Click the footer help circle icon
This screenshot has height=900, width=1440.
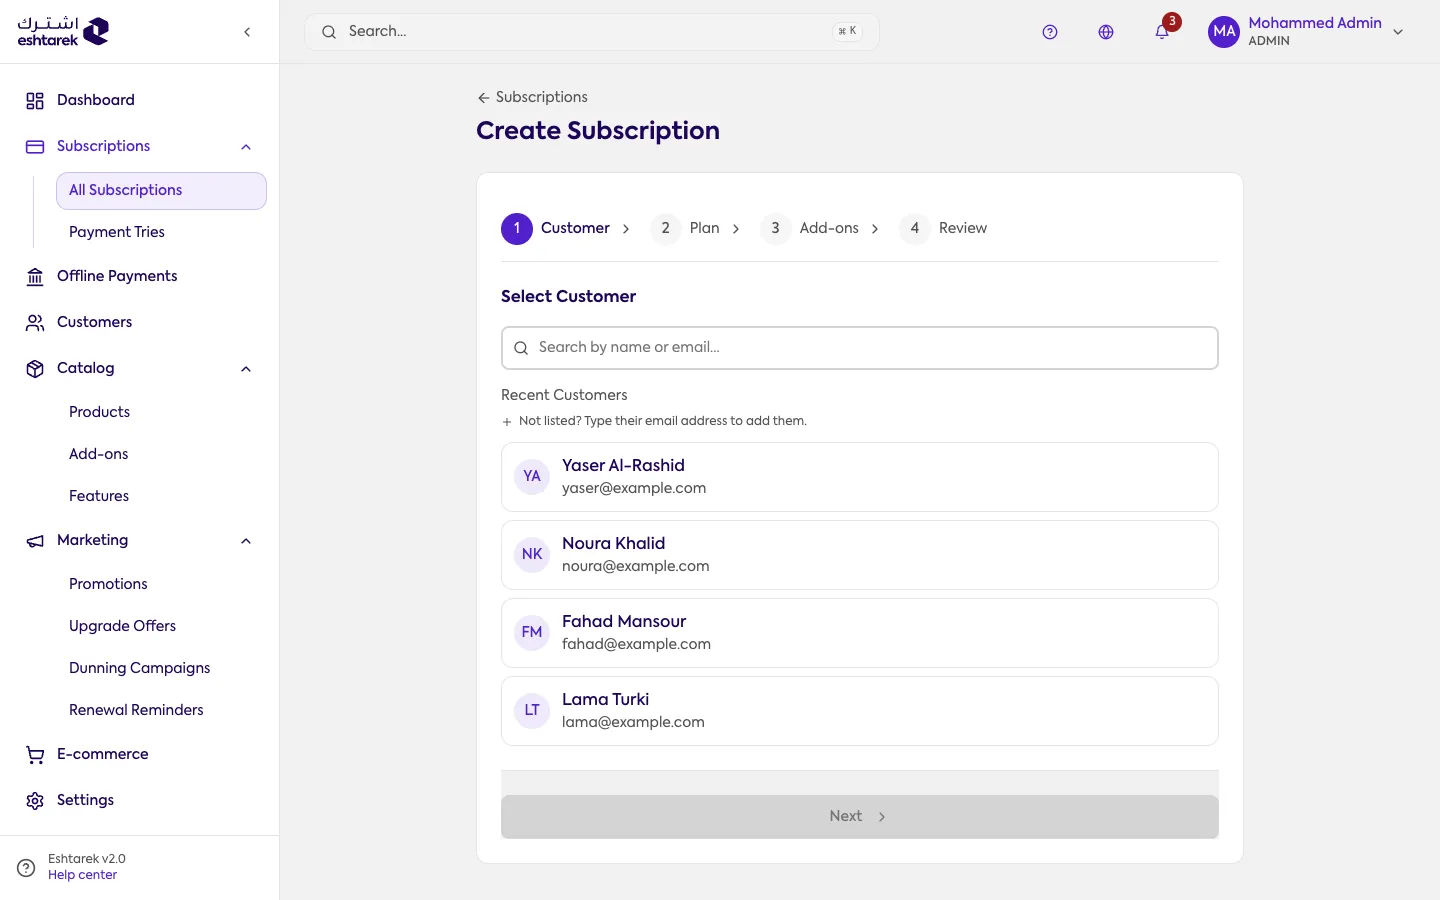27,868
